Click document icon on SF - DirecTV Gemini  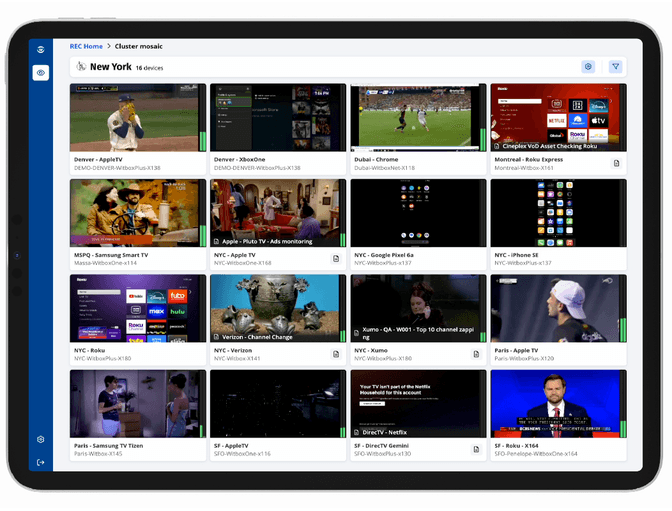[x=476, y=449]
